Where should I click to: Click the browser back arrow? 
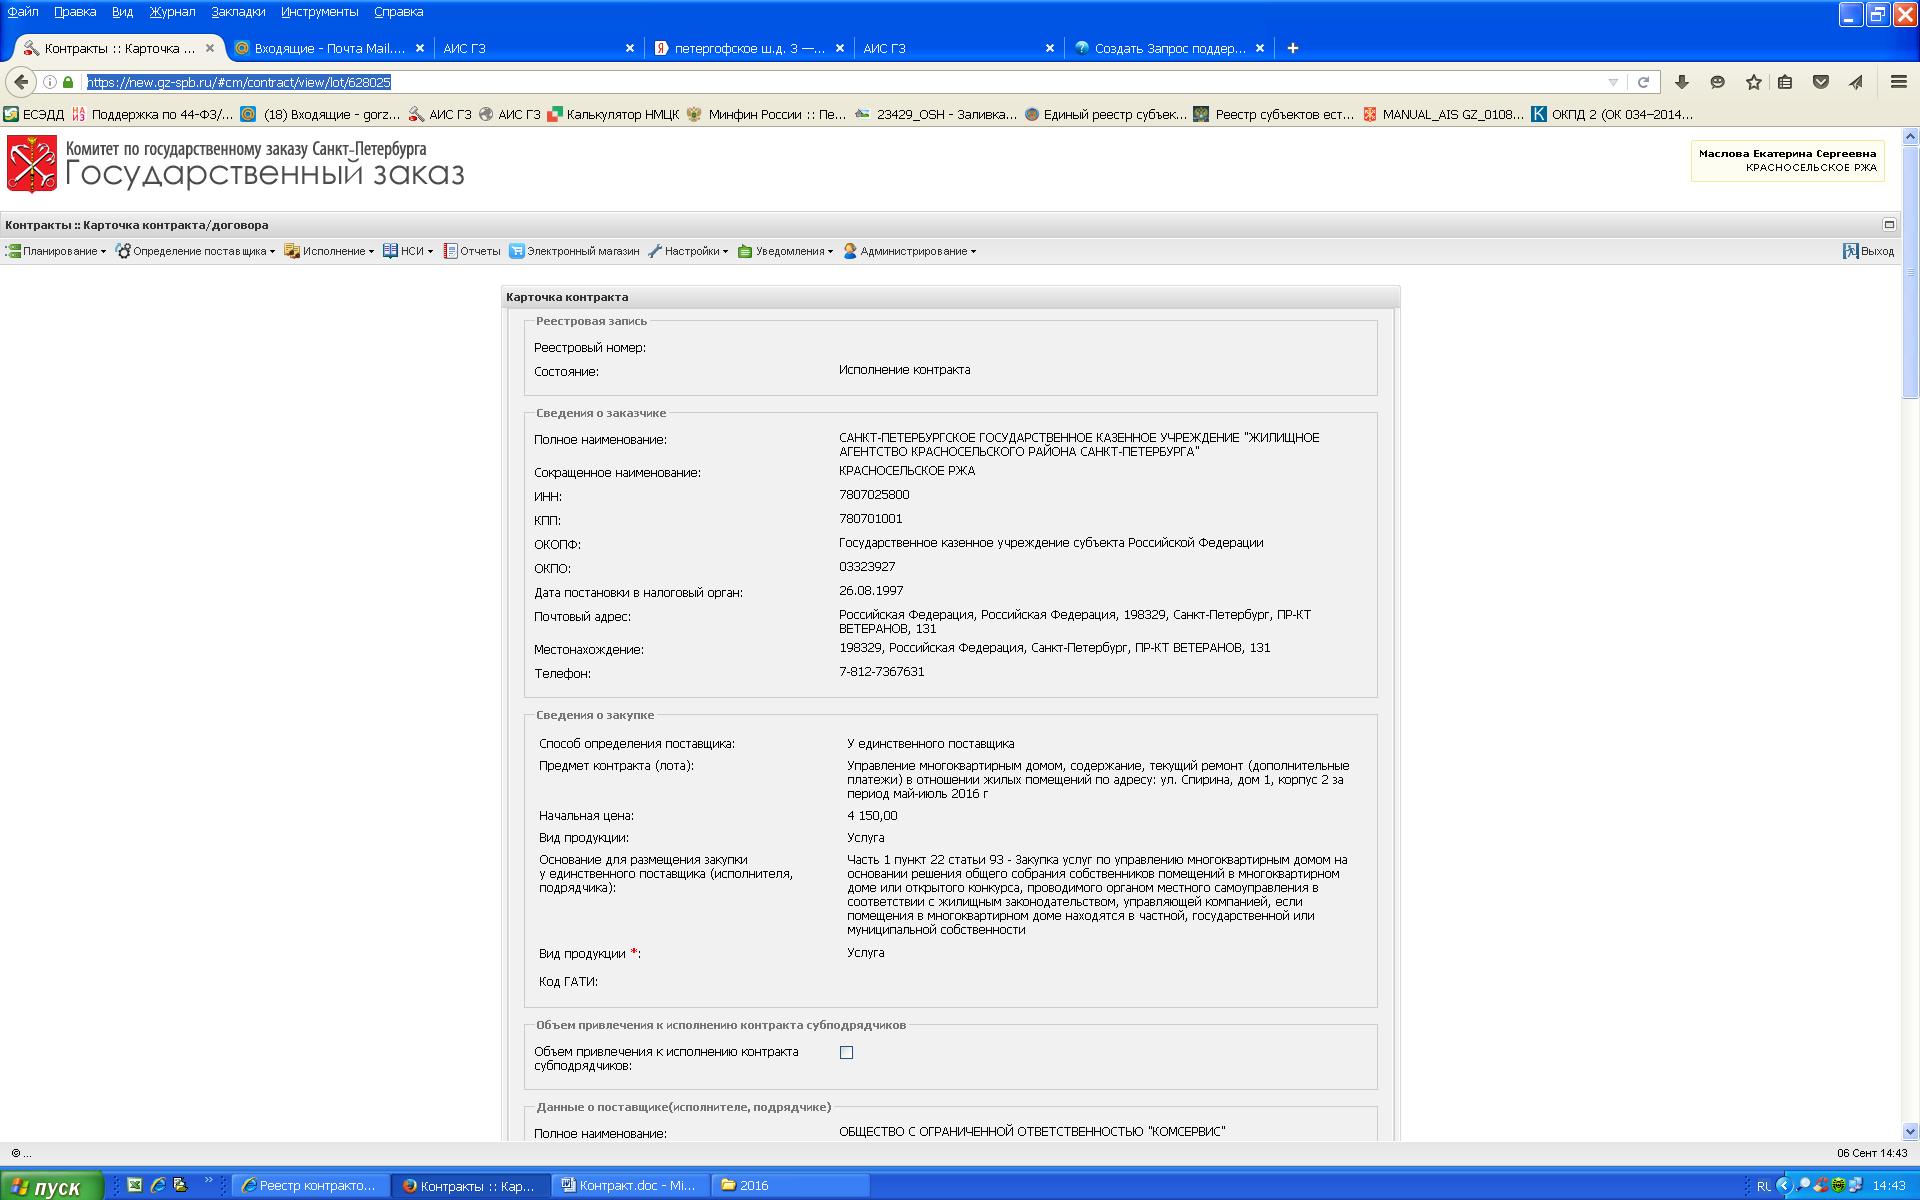[21, 82]
